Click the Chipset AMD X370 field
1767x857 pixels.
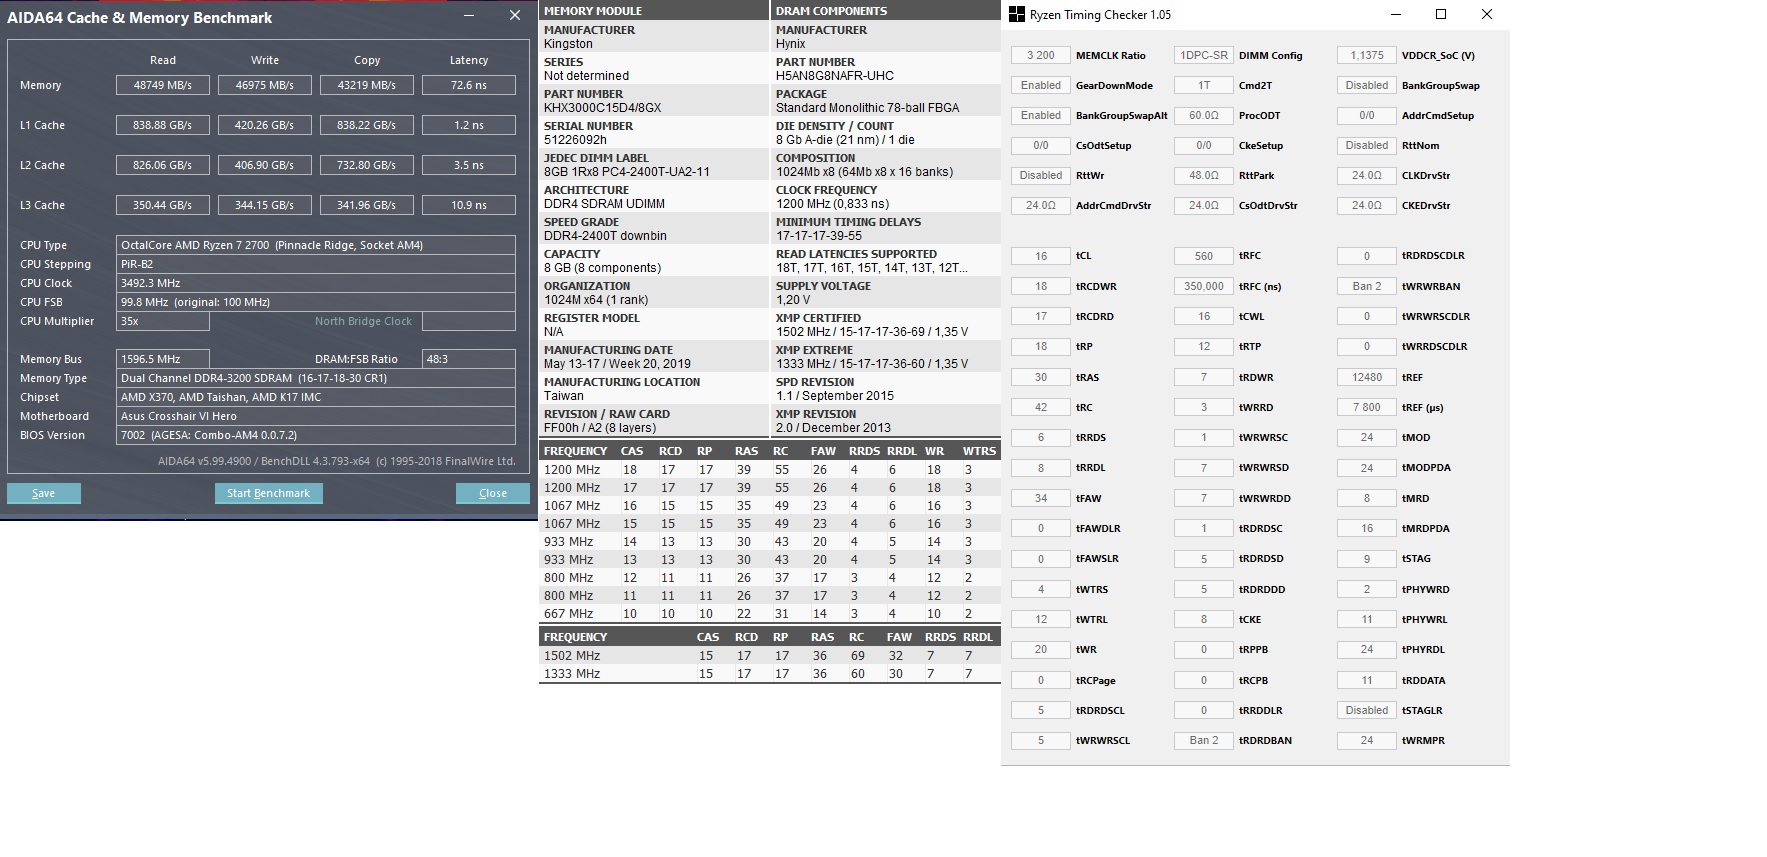pos(316,397)
